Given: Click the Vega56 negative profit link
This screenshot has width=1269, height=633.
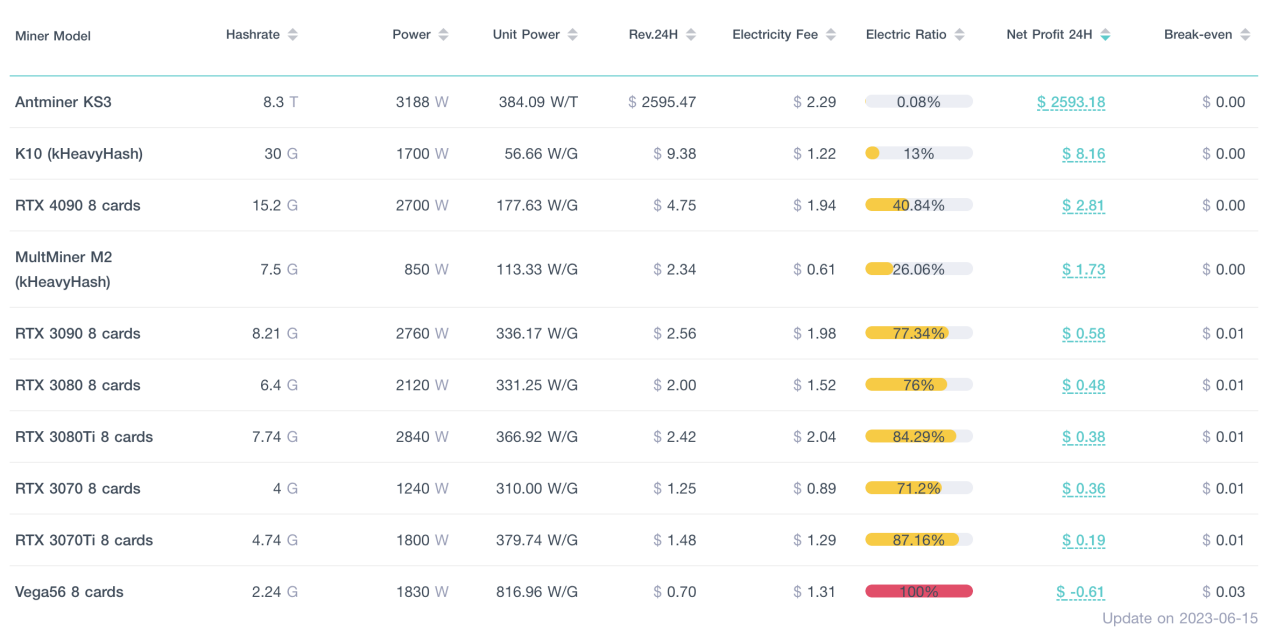Looking at the screenshot, I should (1080, 591).
